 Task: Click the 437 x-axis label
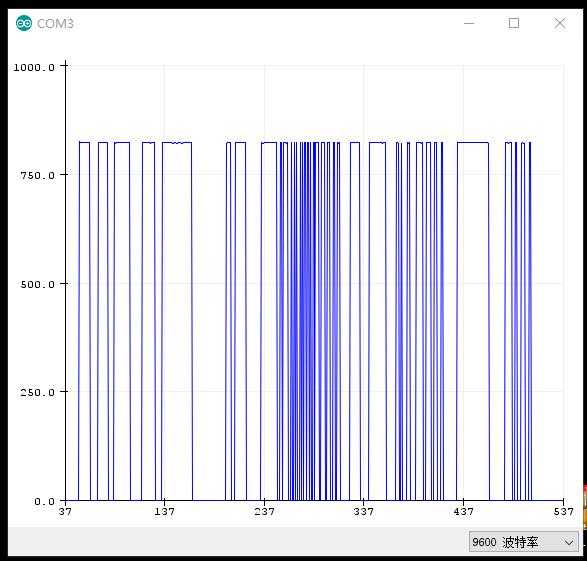(x=463, y=512)
